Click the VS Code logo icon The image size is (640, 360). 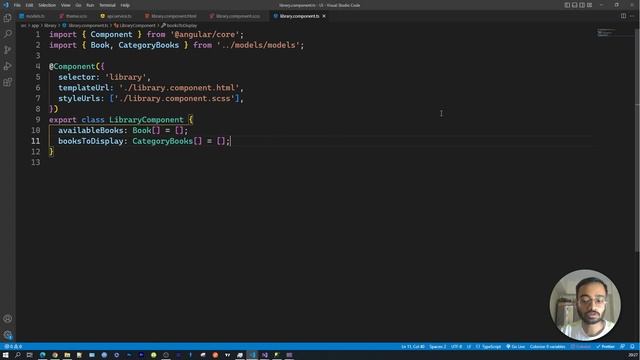click(x=6, y=5)
